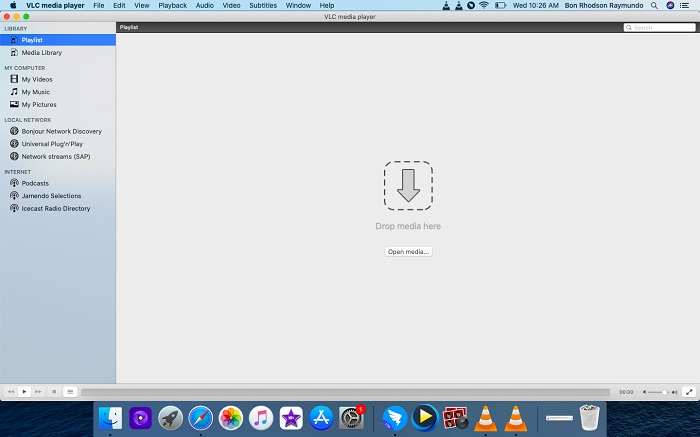The image size is (700, 437).
Task: Toggle fullscreen with the arrows button
Action: 689,391
